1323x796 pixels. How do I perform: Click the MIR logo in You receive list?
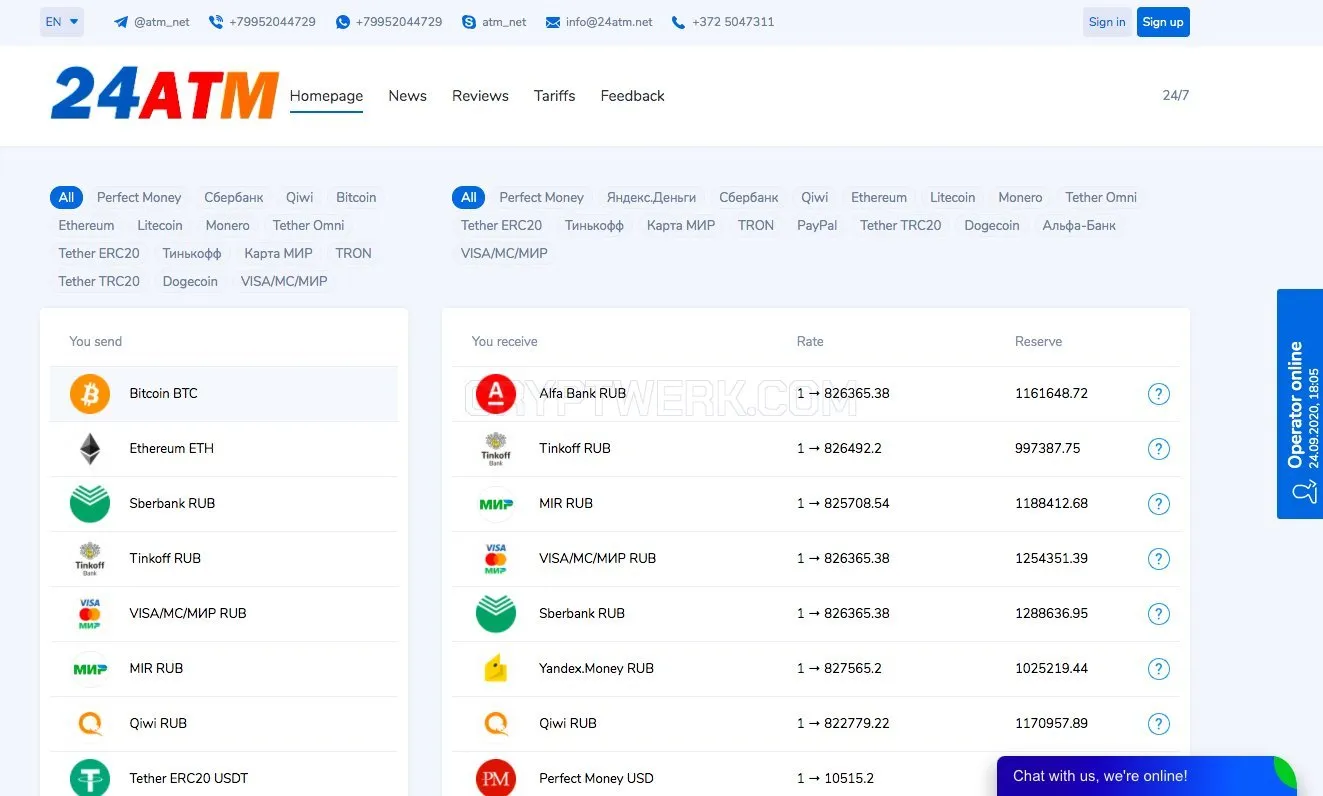(x=496, y=504)
